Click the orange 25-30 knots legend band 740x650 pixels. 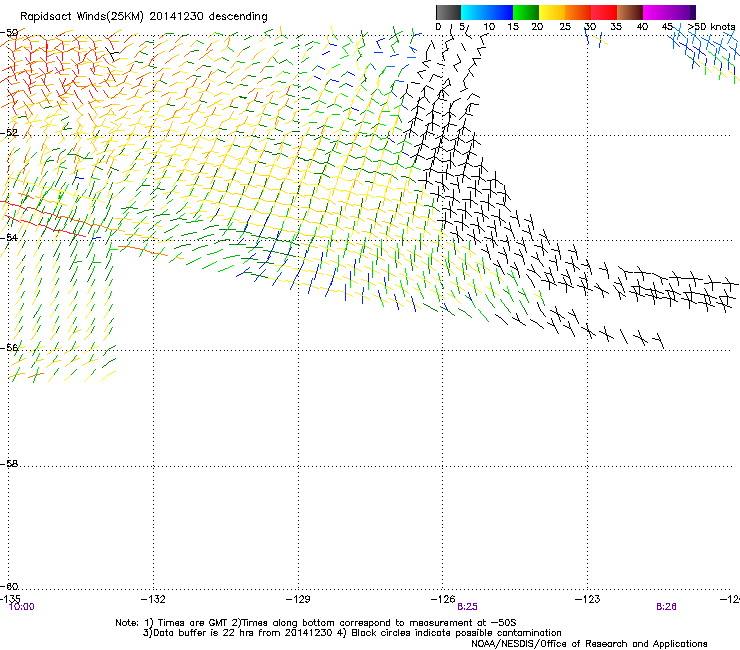click(578, 12)
